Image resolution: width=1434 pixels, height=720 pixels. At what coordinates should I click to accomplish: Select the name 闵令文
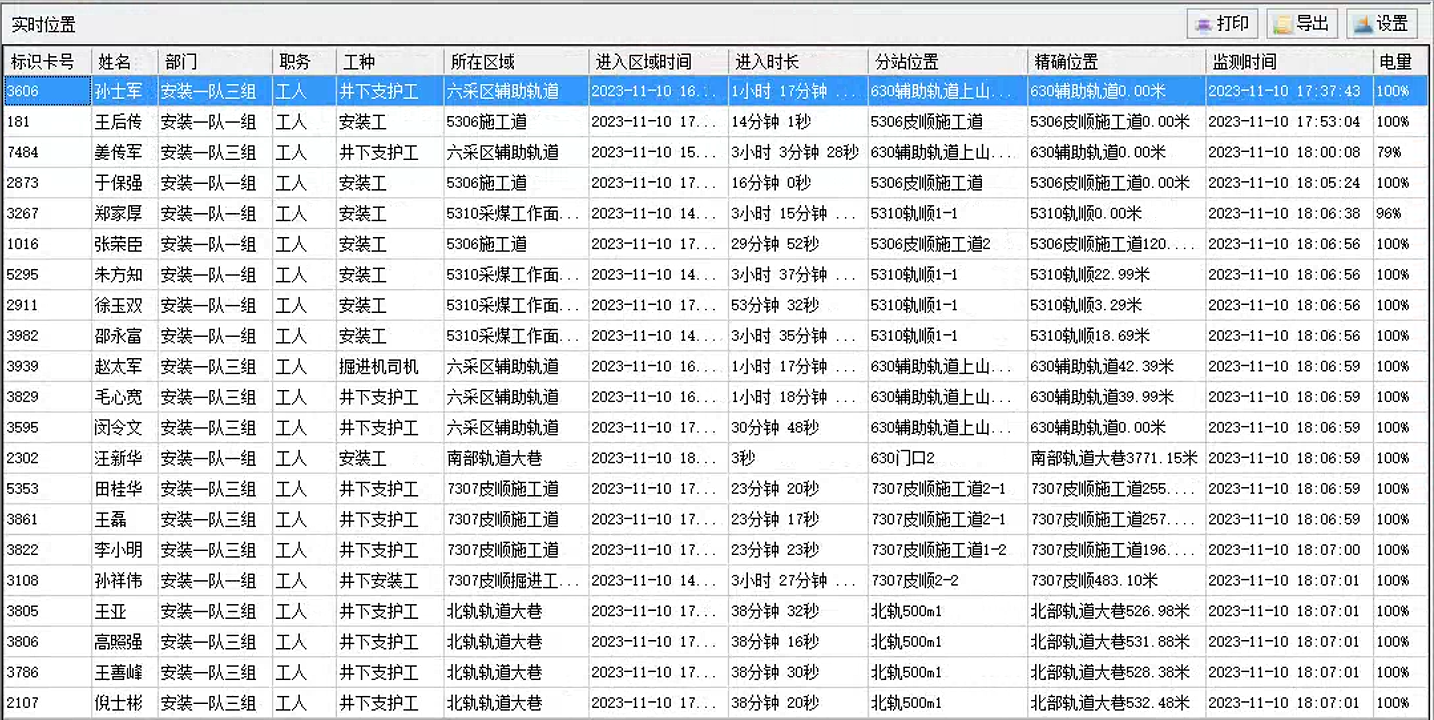click(118, 428)
